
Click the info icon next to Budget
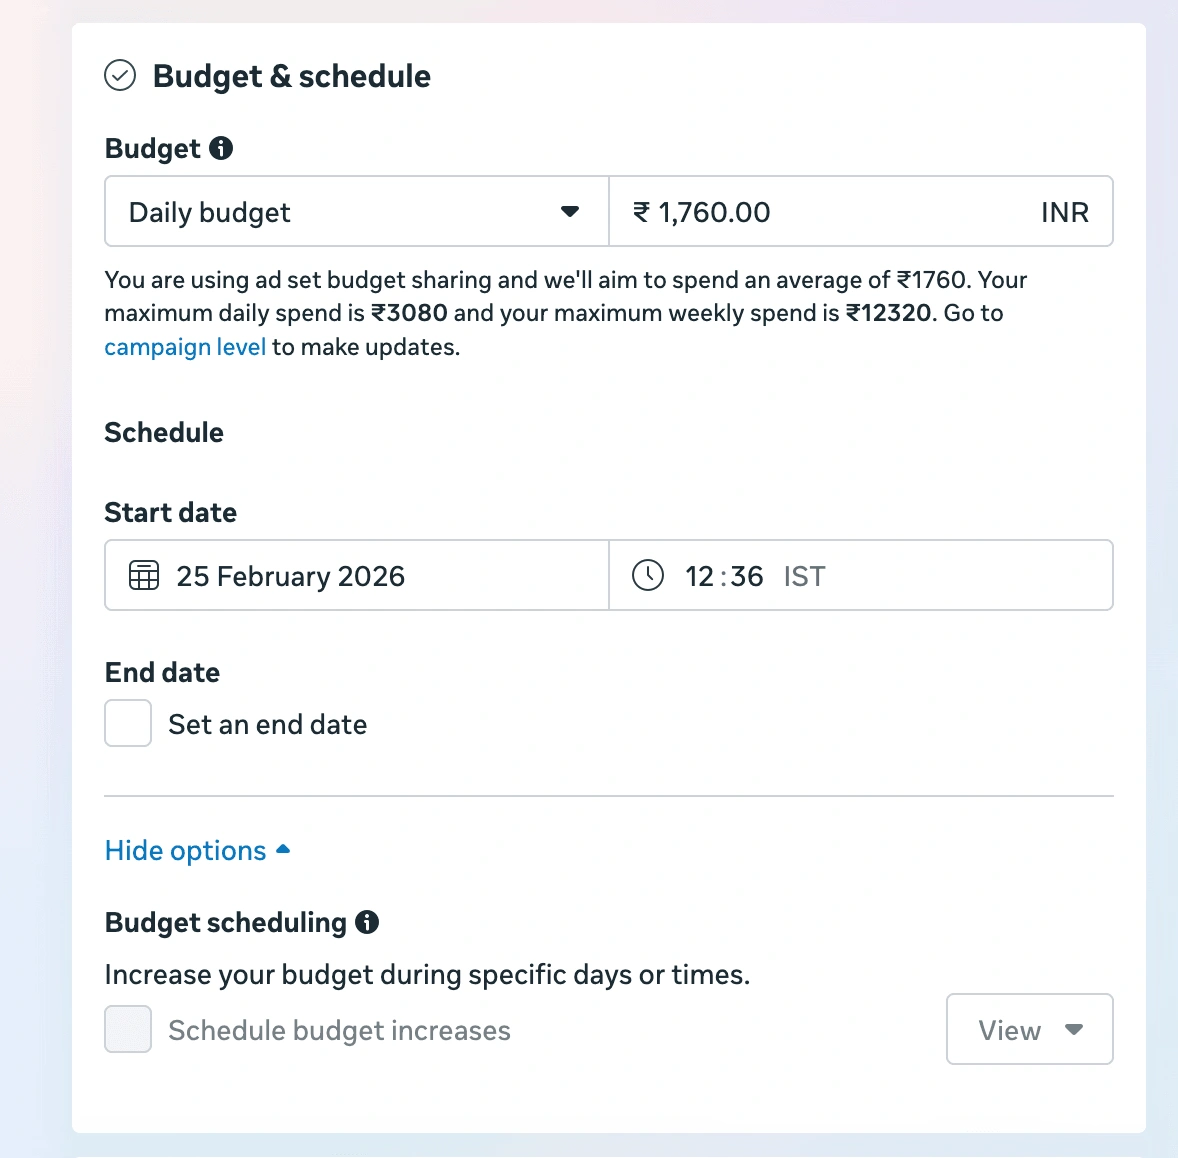click(223, 148)
